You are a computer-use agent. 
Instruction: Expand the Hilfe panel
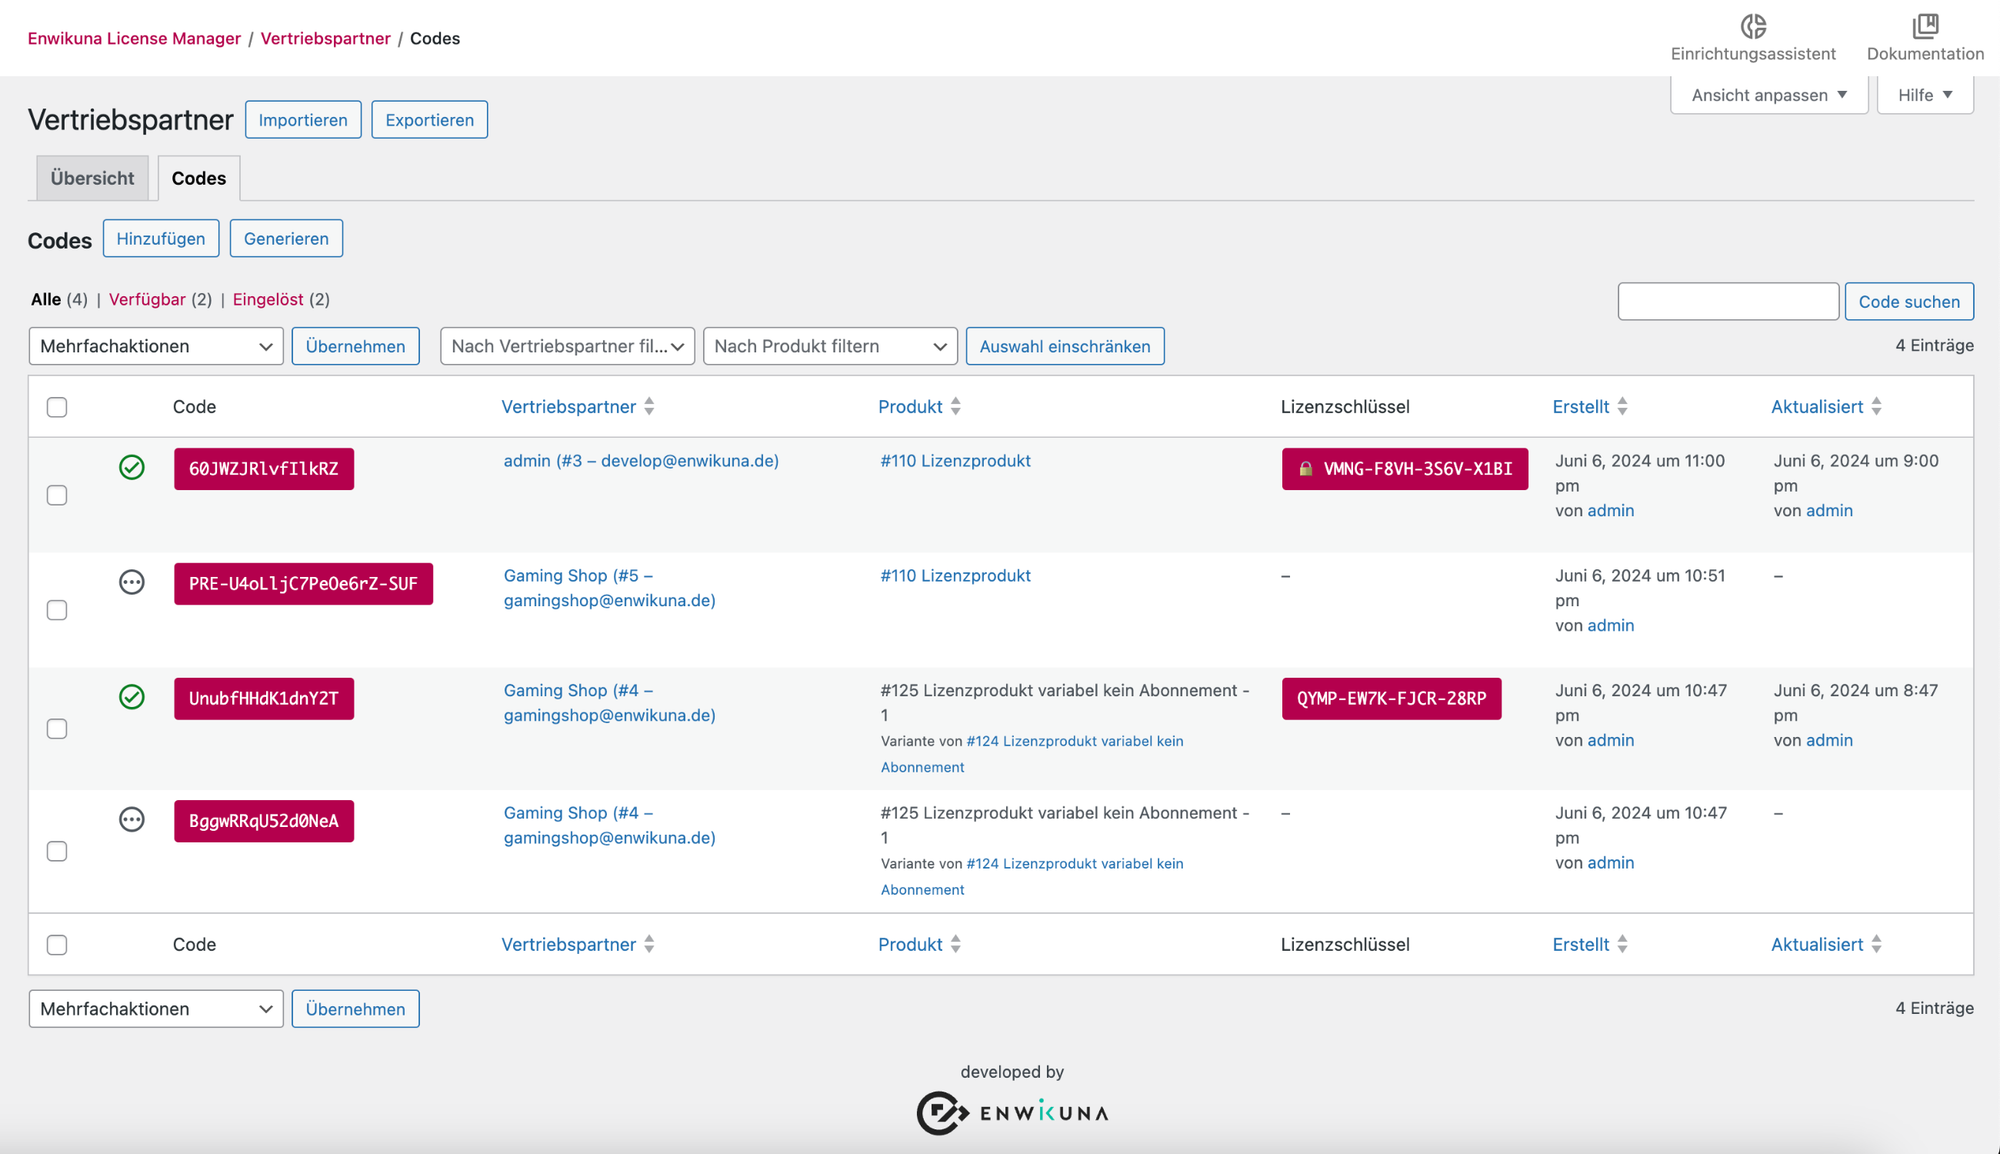click(x=1925, y=95)
